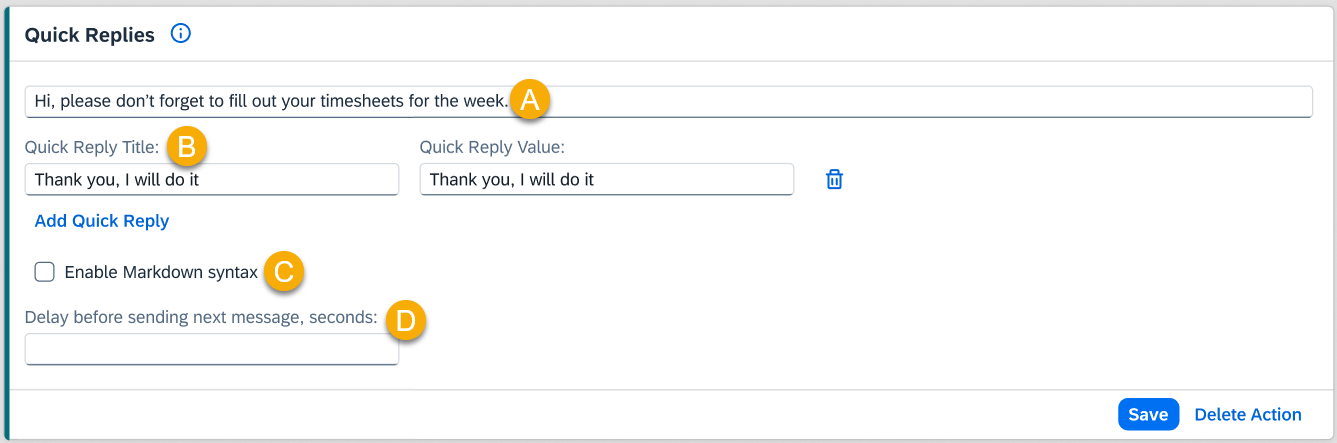Click the "Quick Reply Title:" label

[x=92, y=147]
